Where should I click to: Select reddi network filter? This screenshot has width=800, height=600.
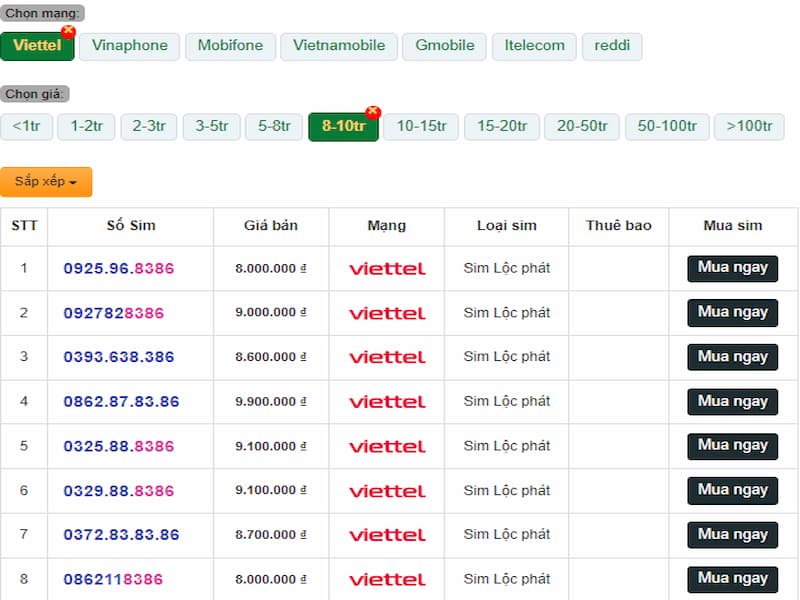[612, 46]
